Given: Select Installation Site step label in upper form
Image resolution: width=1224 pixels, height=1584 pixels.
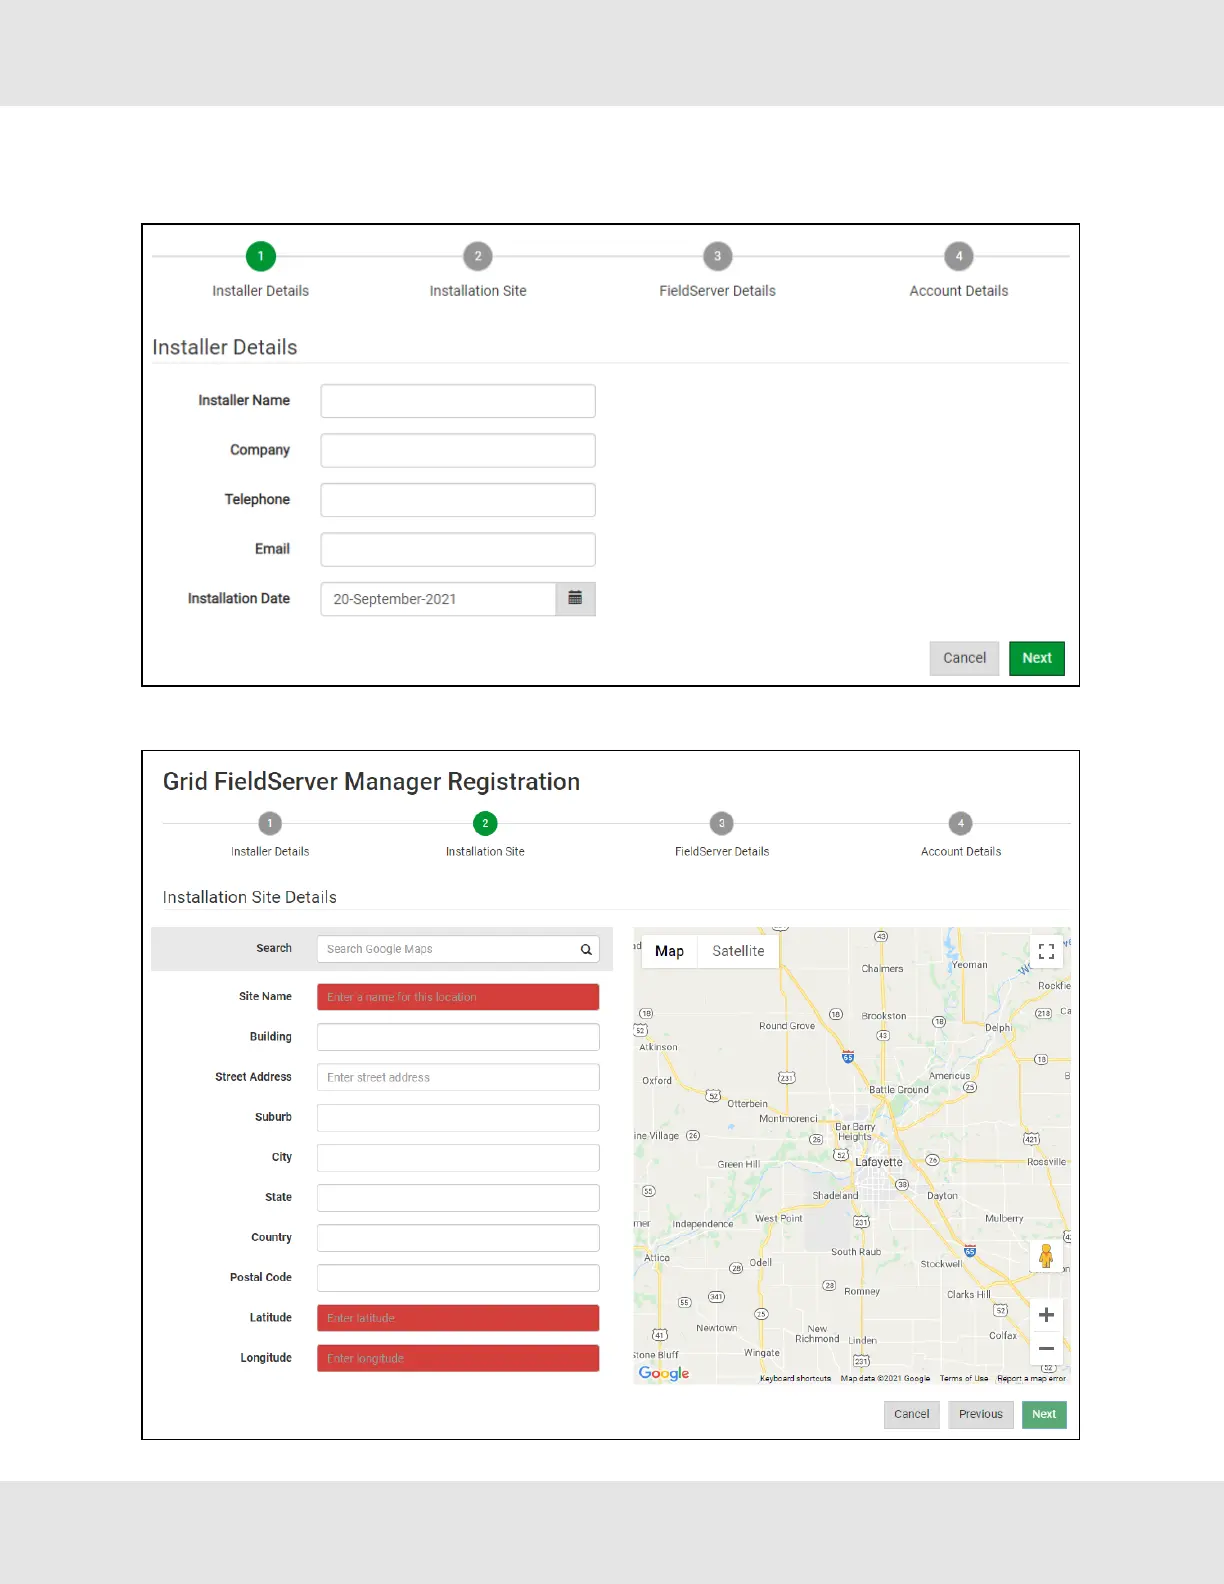Looking at the screenshot, I should point(478,291).
